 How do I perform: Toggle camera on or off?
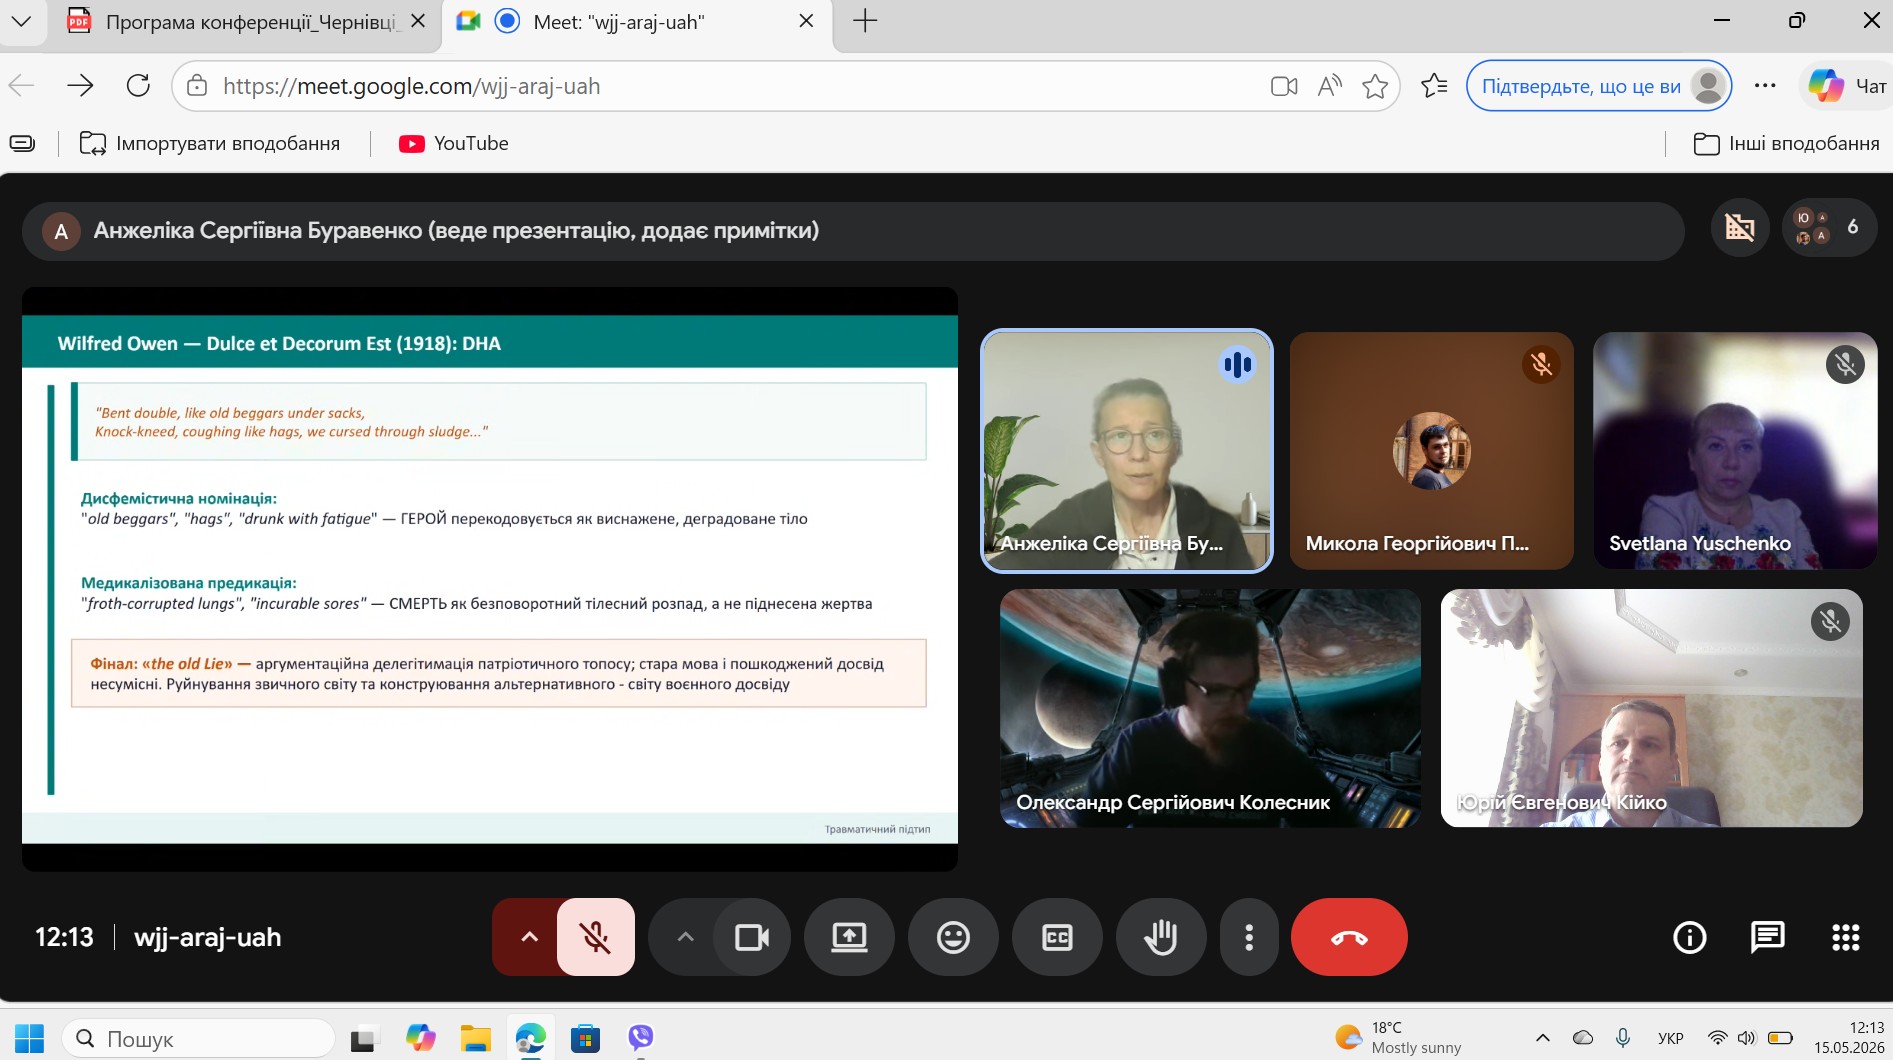[752, 937]
